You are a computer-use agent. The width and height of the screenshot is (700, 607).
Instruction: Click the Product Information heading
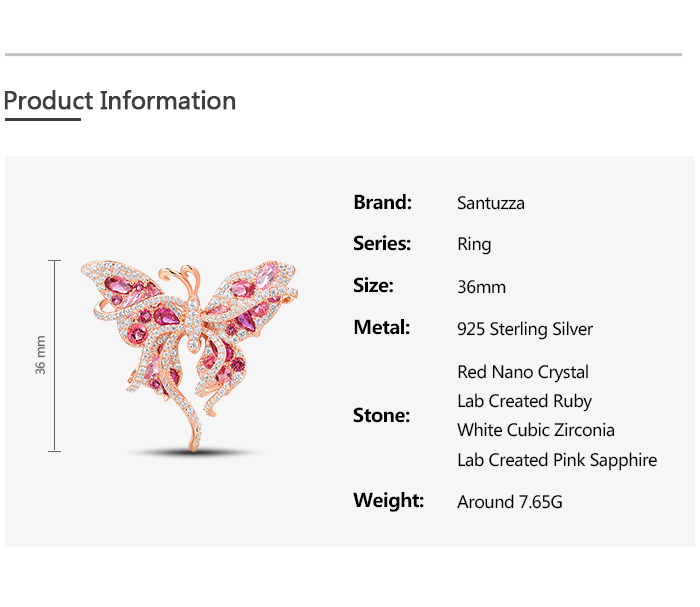[120, 101]
